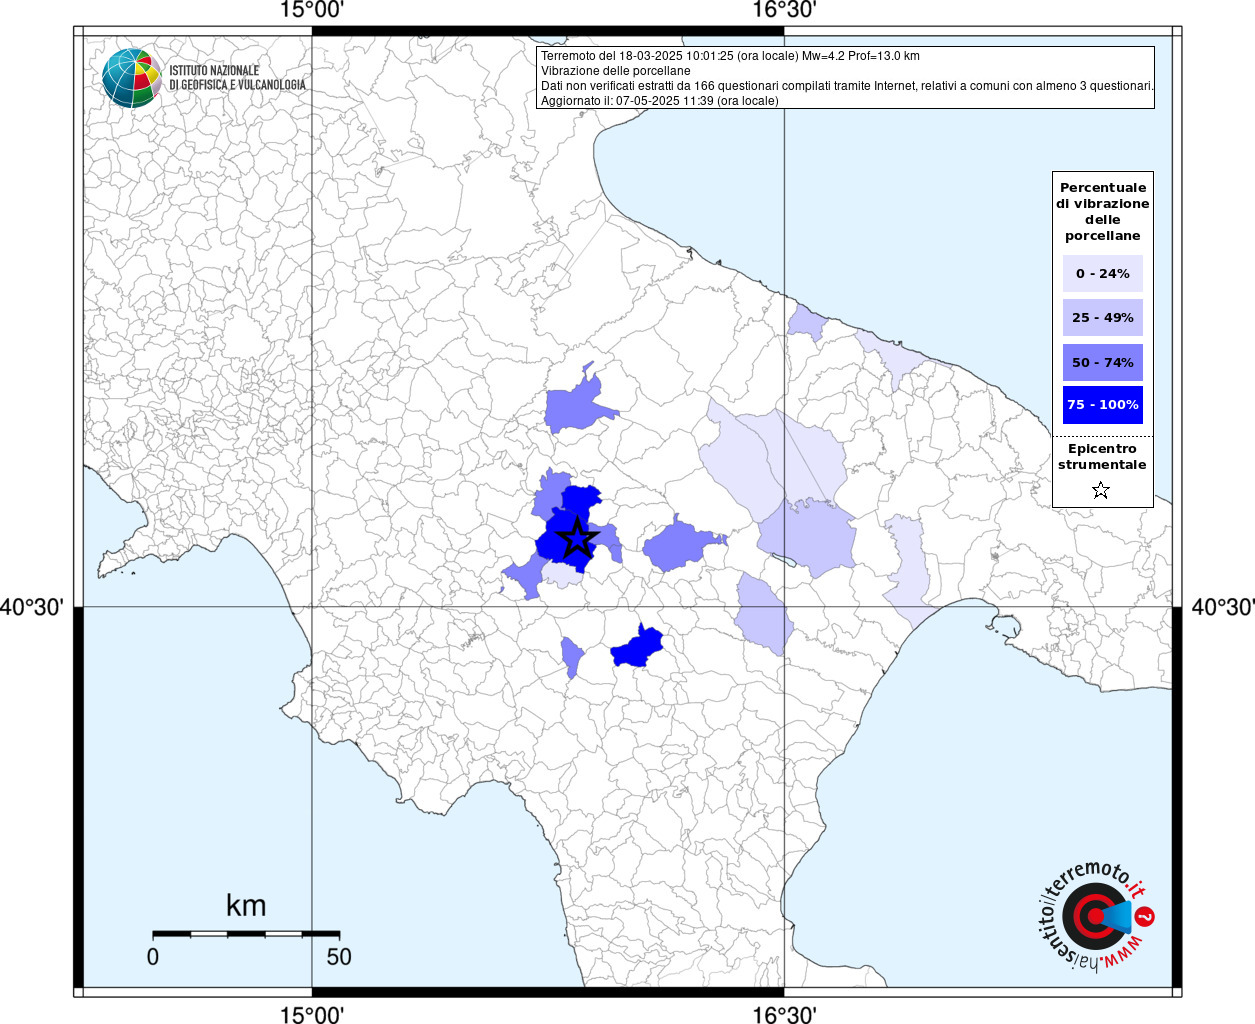Viewport: 1255px width, 1024px height.
Task: Click the '0' value on the scale bar
Action: pos(153,957)
